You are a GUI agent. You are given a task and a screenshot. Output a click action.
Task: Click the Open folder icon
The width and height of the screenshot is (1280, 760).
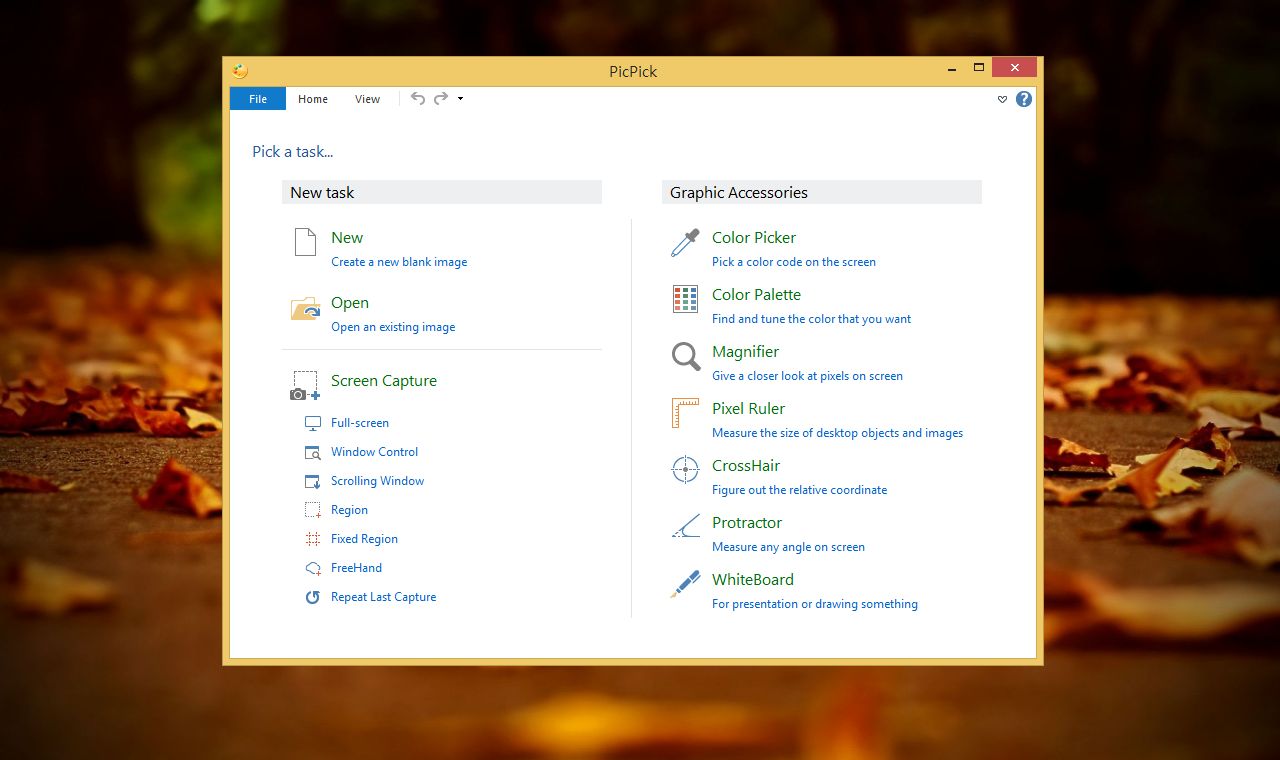pos(305,308)
